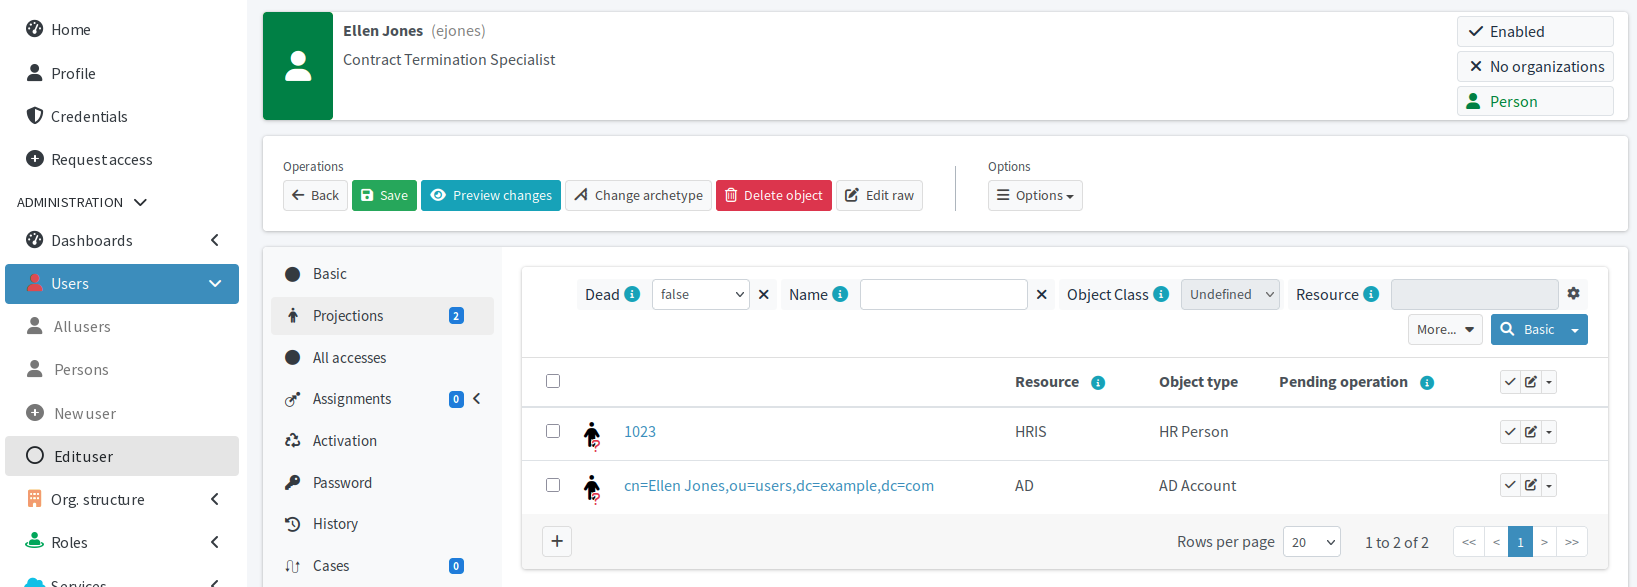Open search mode dropdown arrow

point(1576,329)
